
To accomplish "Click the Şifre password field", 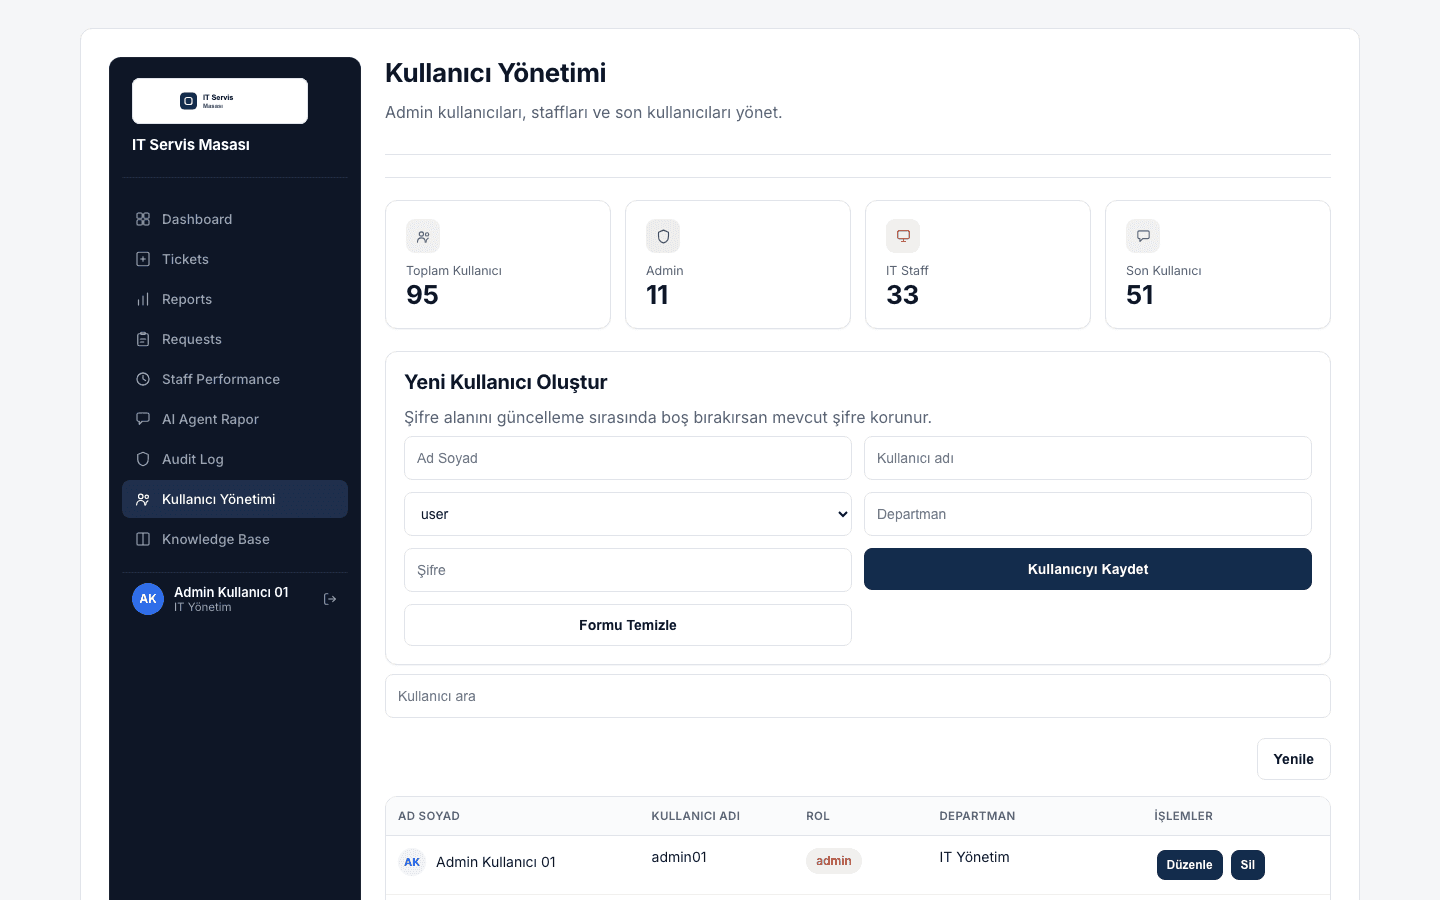I will pyautogui.click(x=628, y=570).
